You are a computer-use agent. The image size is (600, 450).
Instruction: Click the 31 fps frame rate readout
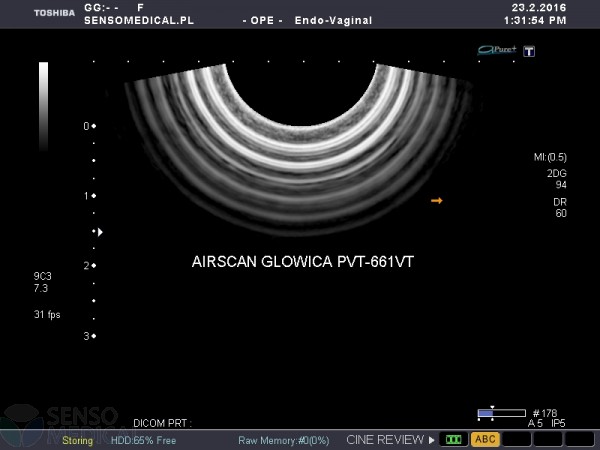46,314
